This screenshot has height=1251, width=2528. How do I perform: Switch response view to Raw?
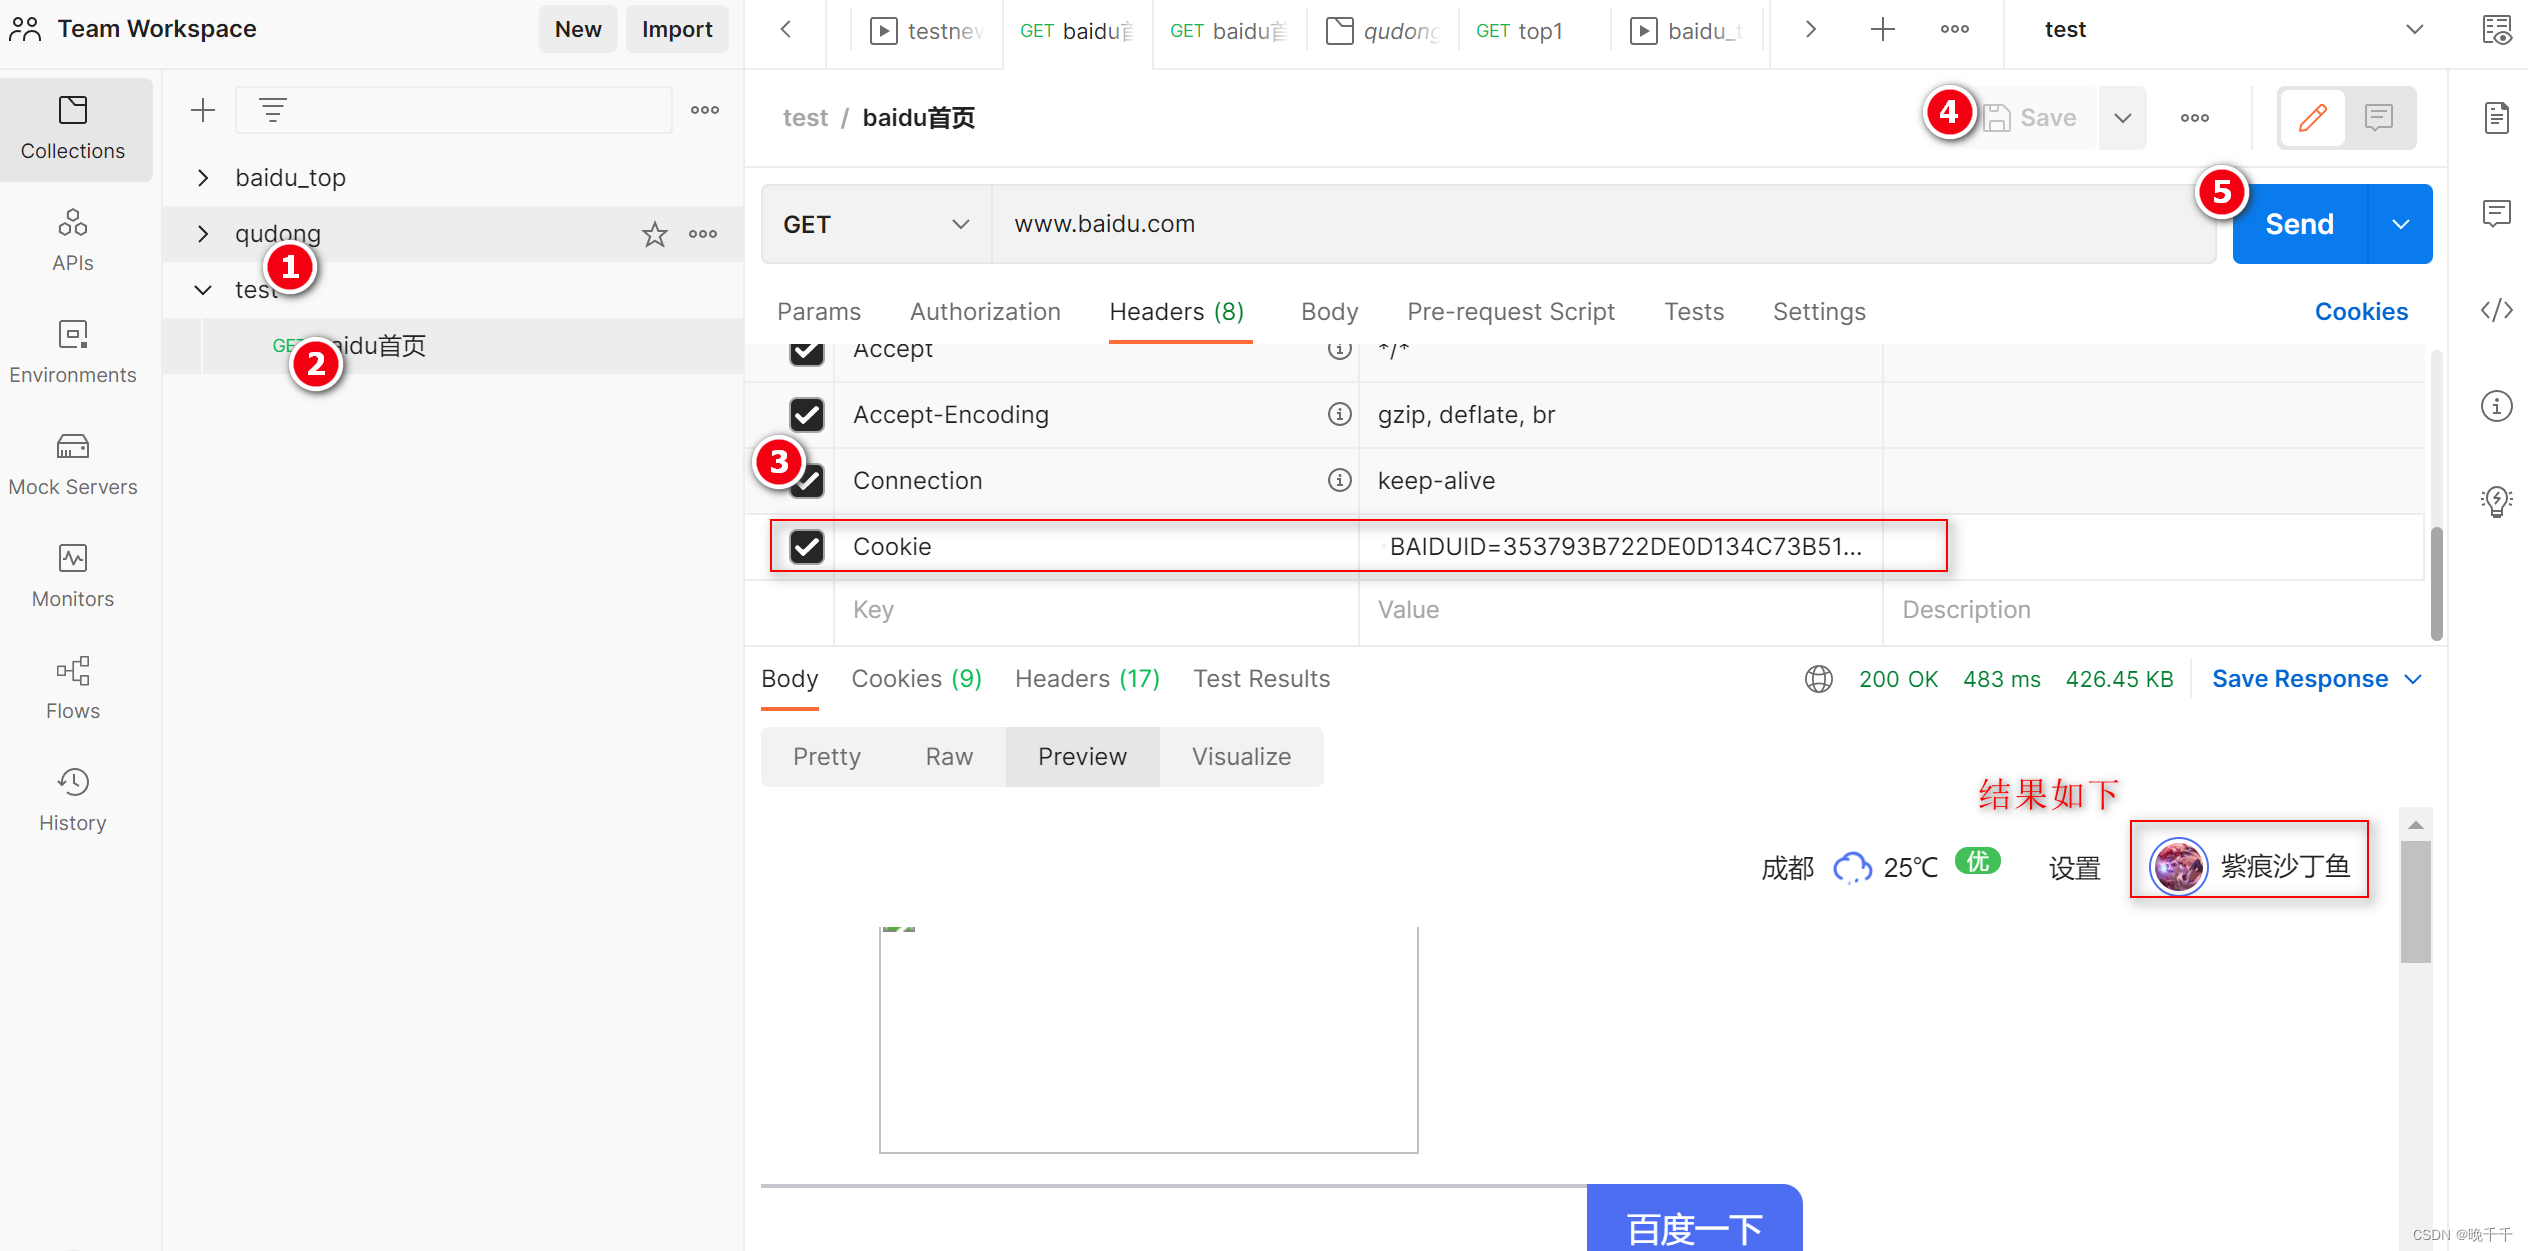tap(949, 757)
